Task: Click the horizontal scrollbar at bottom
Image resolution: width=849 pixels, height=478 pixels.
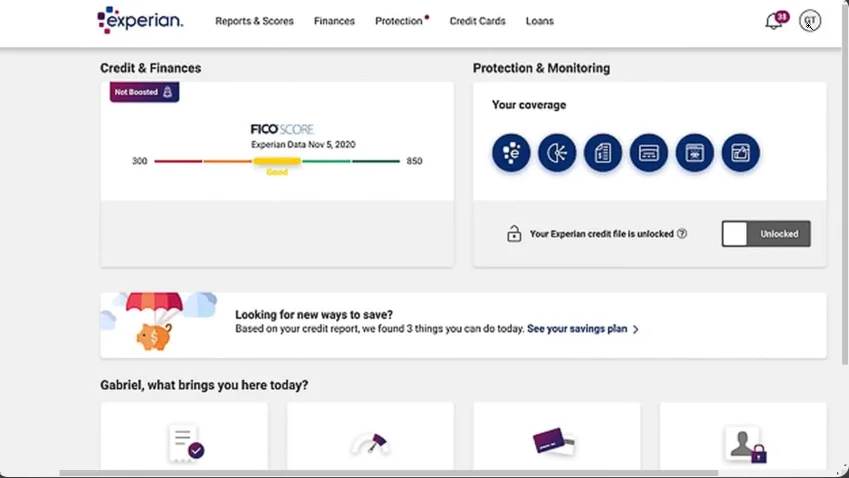Action: point(388,473)
